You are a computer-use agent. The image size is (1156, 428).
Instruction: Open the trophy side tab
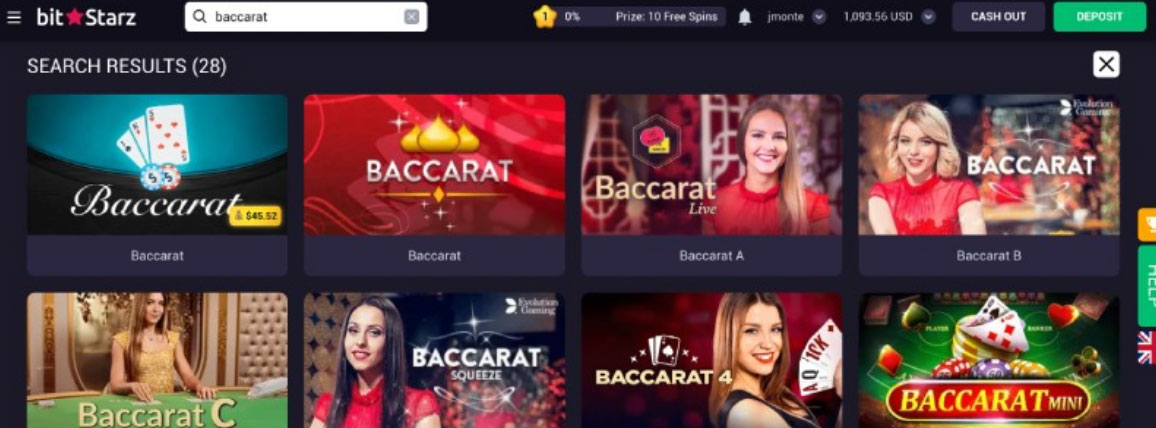coord(1147,225)
